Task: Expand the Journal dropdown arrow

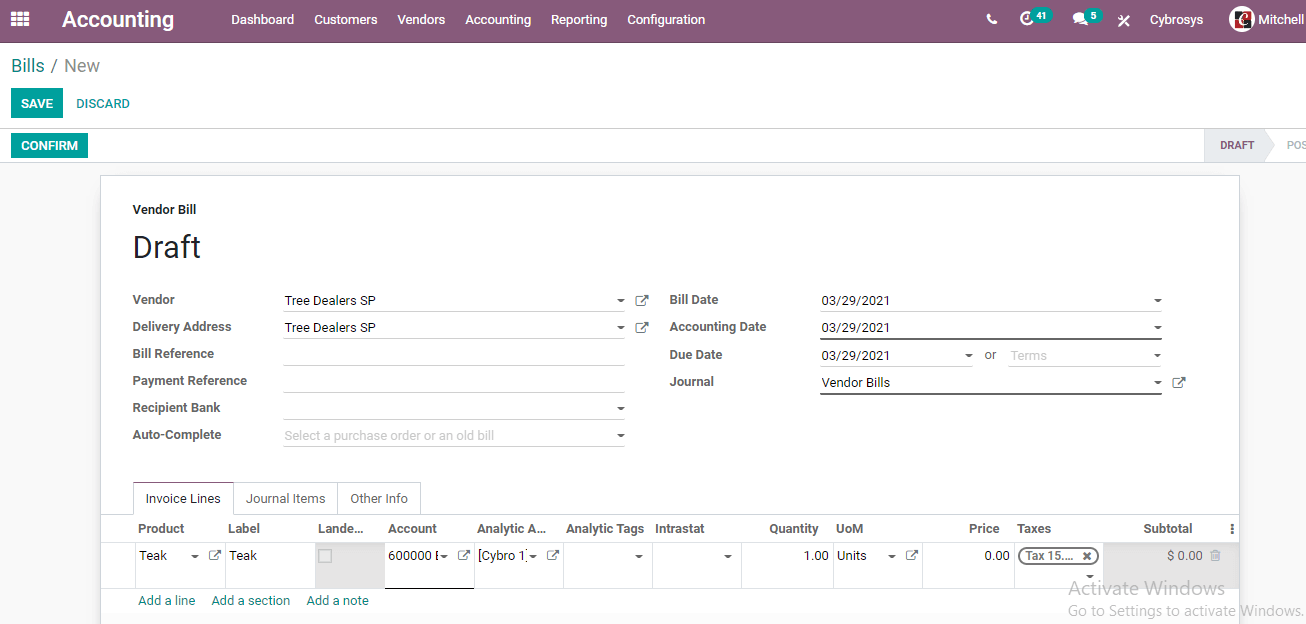Action: pos(1157,383)
